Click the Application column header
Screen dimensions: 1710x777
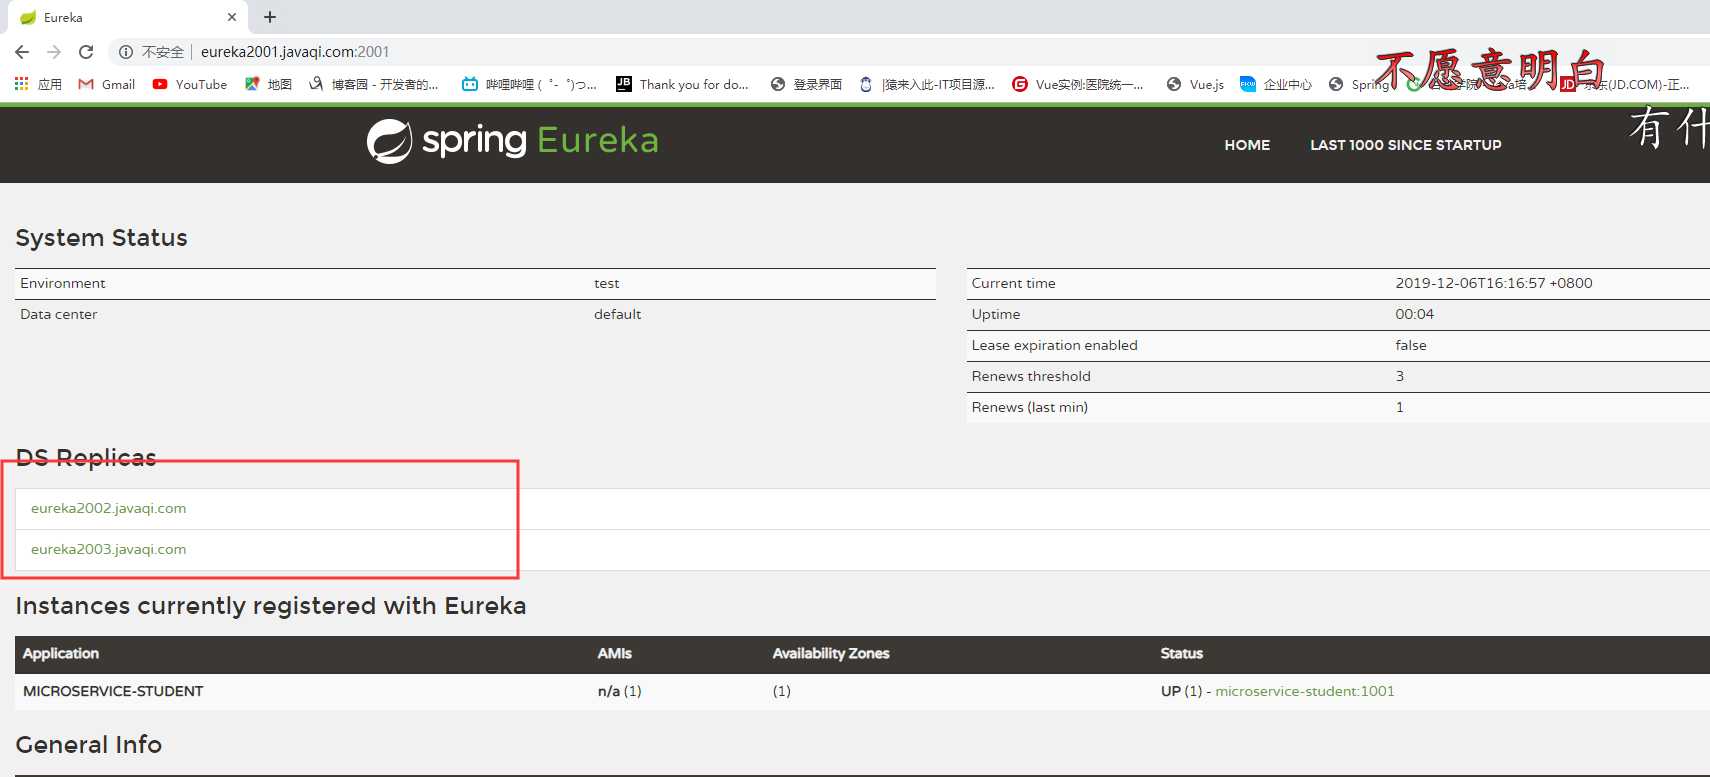(x=61, y=653)
